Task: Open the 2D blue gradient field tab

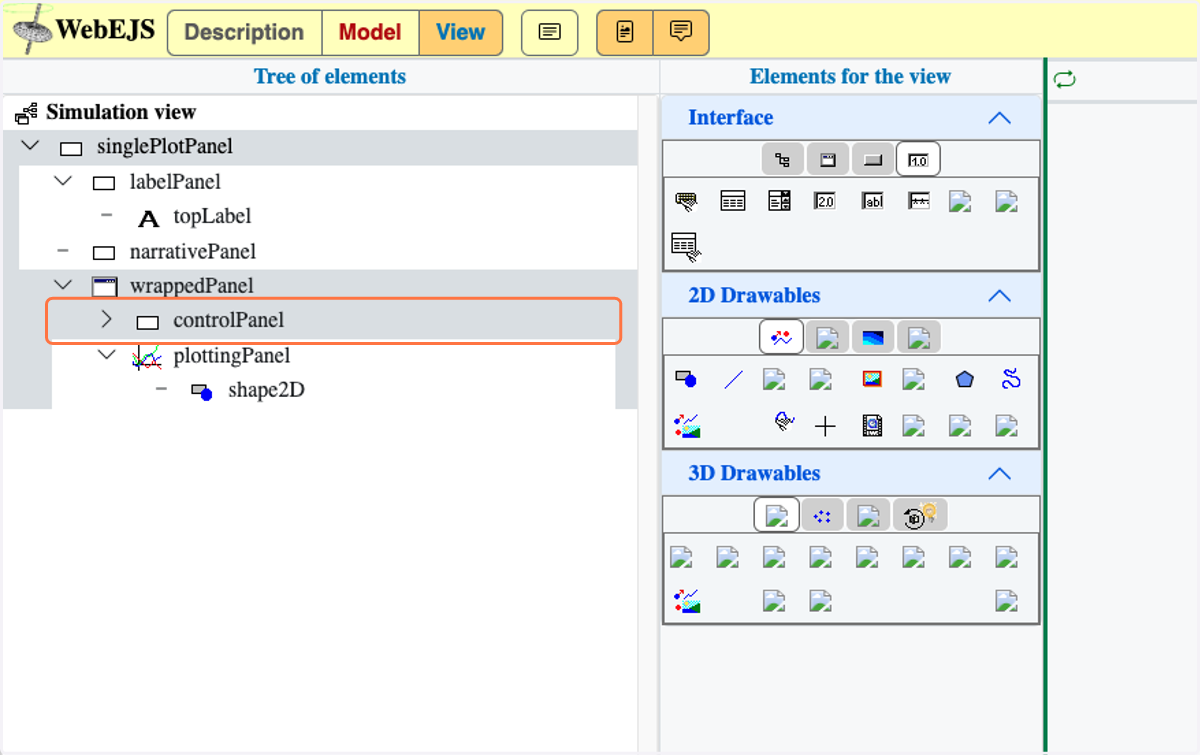Action: pos(873,337)
